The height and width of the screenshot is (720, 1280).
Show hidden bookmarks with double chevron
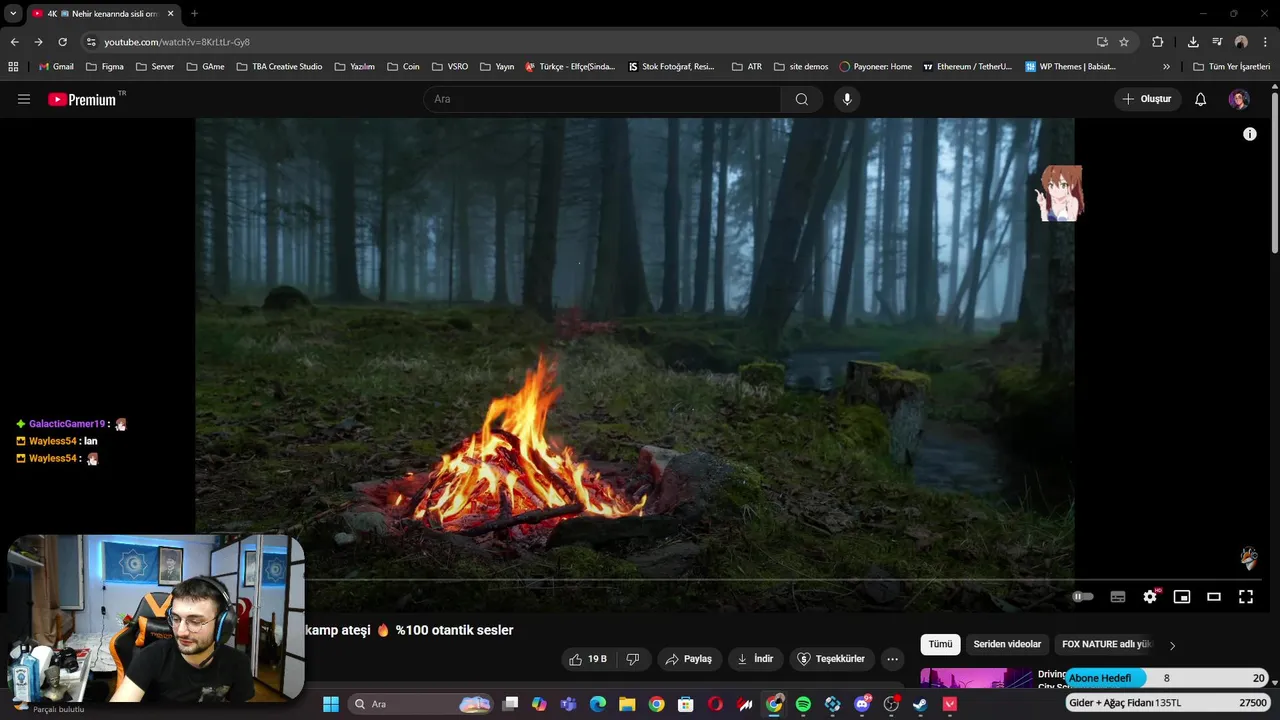point(1166,67)
